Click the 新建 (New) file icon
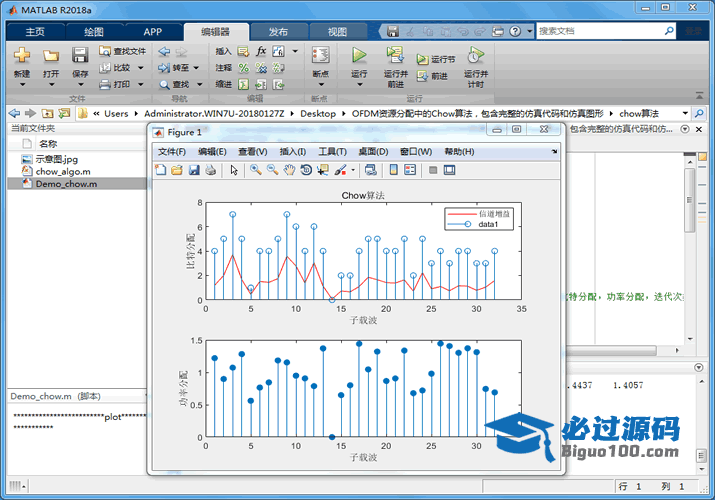The height and width of the screenshot is (500, 715). [x=21, y=55]
